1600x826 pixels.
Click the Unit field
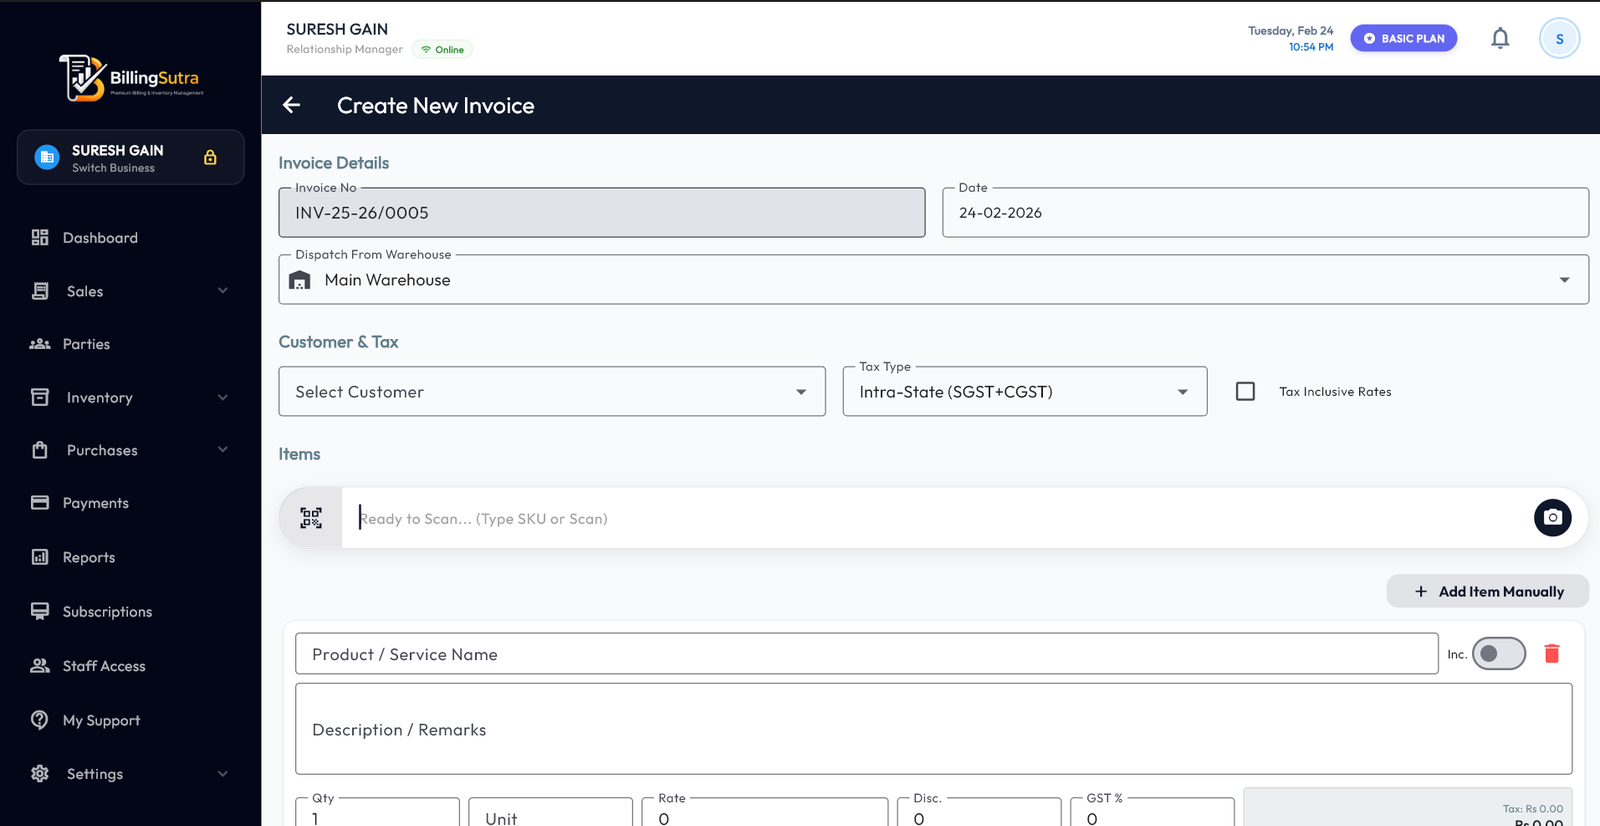(x=551, y=812)
